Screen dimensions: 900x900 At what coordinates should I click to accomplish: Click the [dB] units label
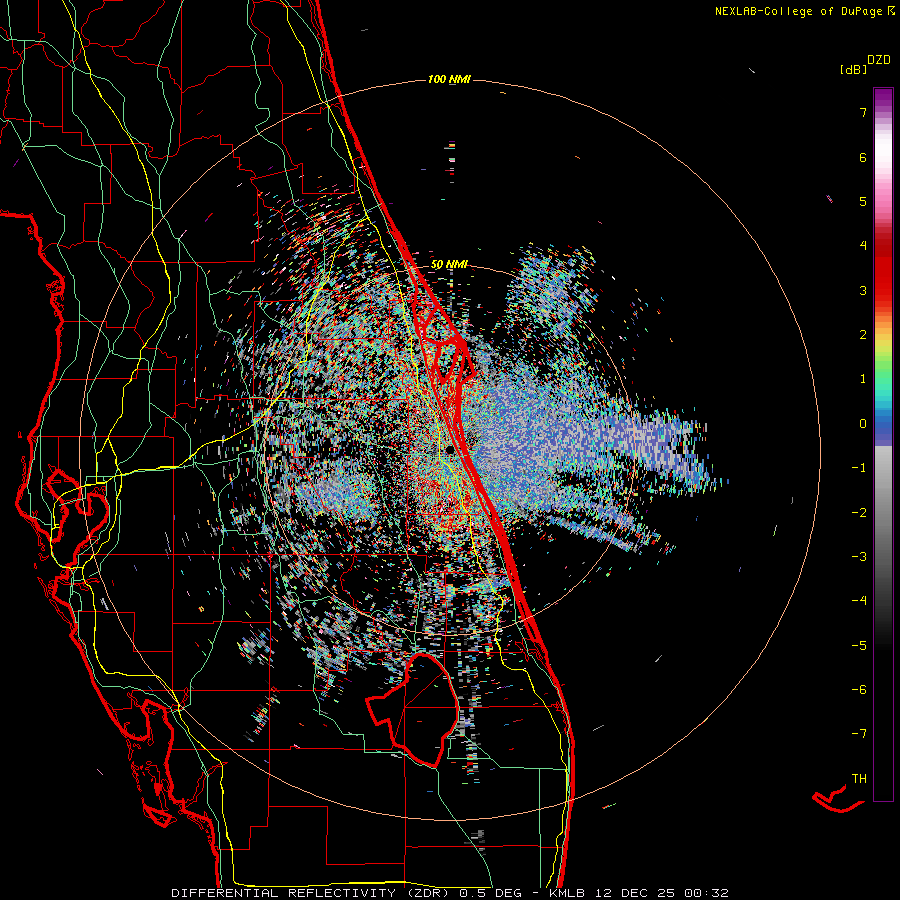(x=854, y=69)
